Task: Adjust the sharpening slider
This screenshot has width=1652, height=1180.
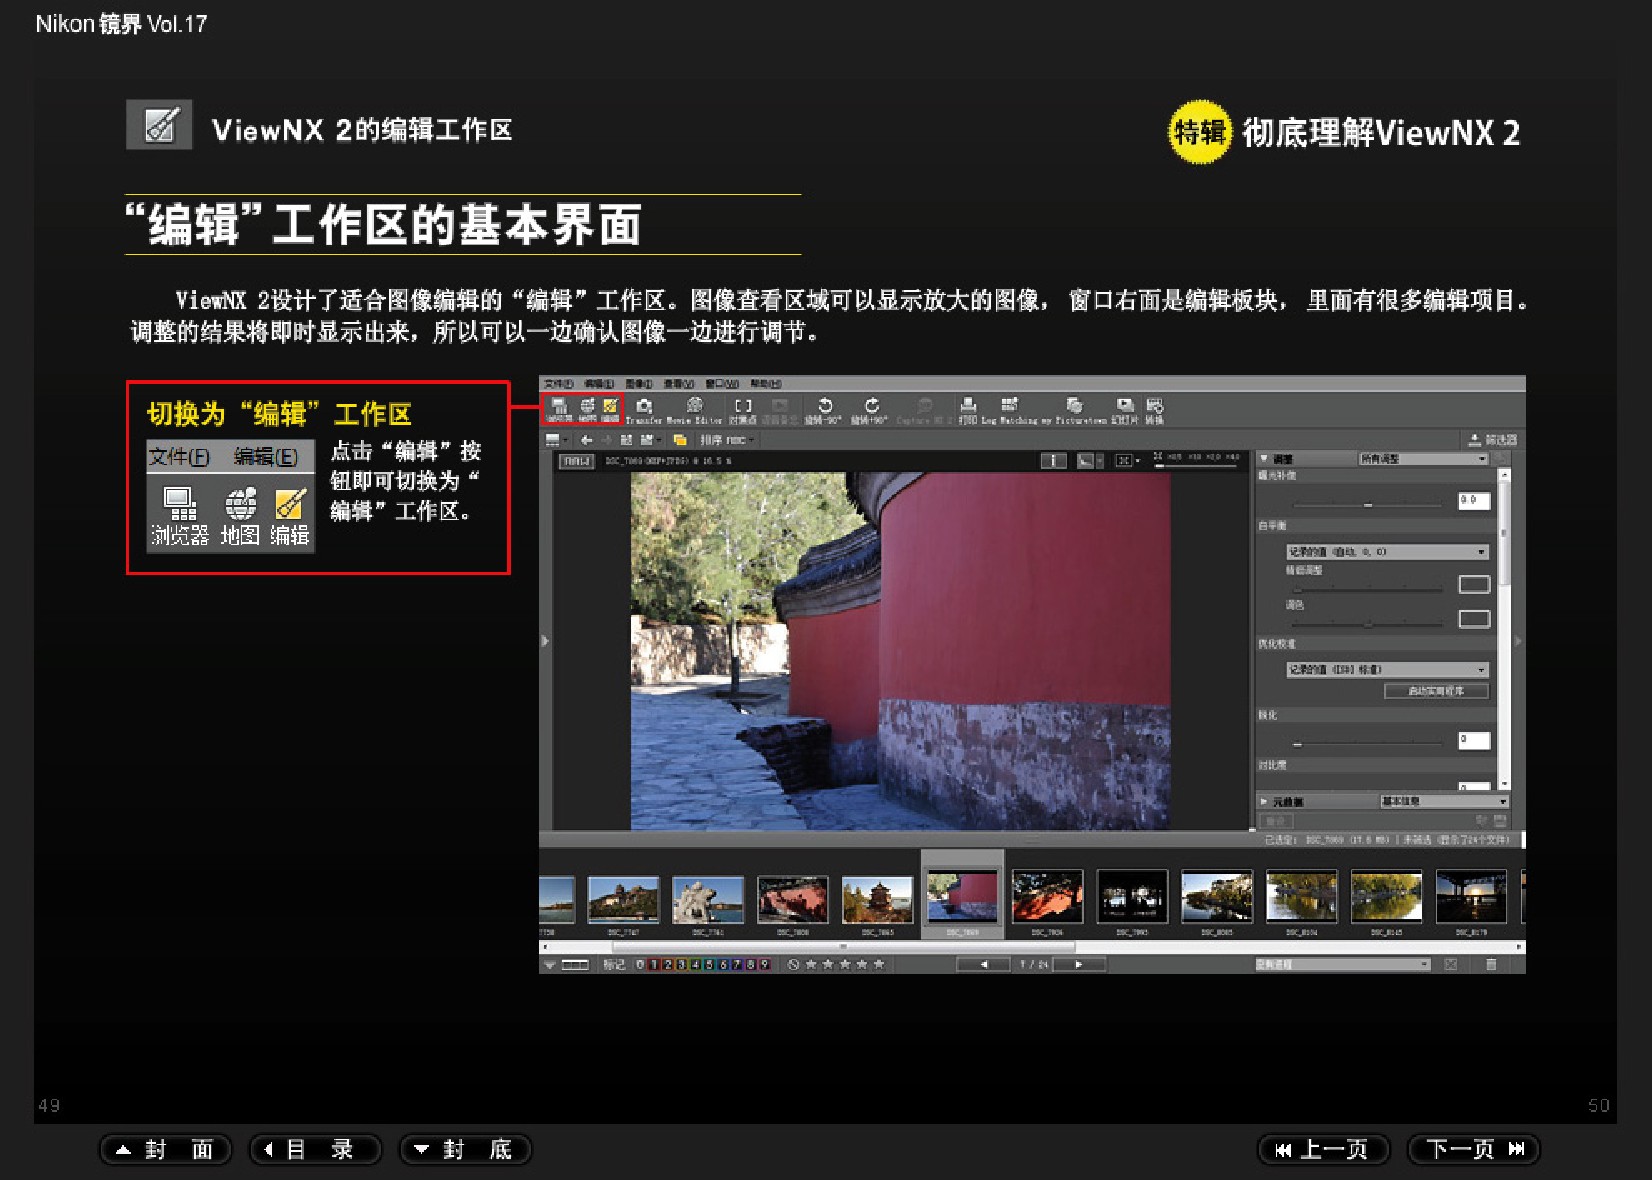Action: (1368, 744)
